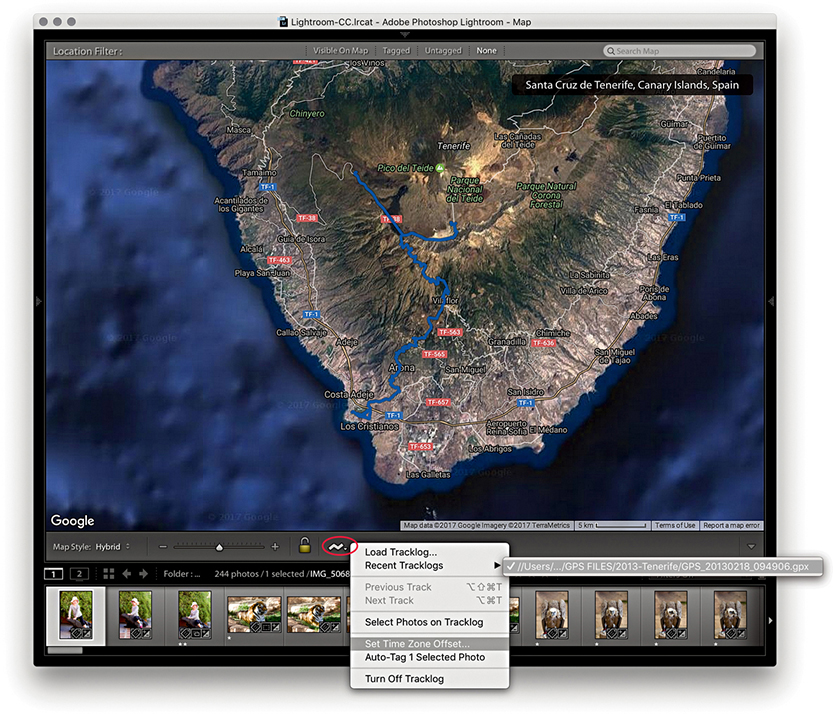Select main window display button 1

click(54, 574)
